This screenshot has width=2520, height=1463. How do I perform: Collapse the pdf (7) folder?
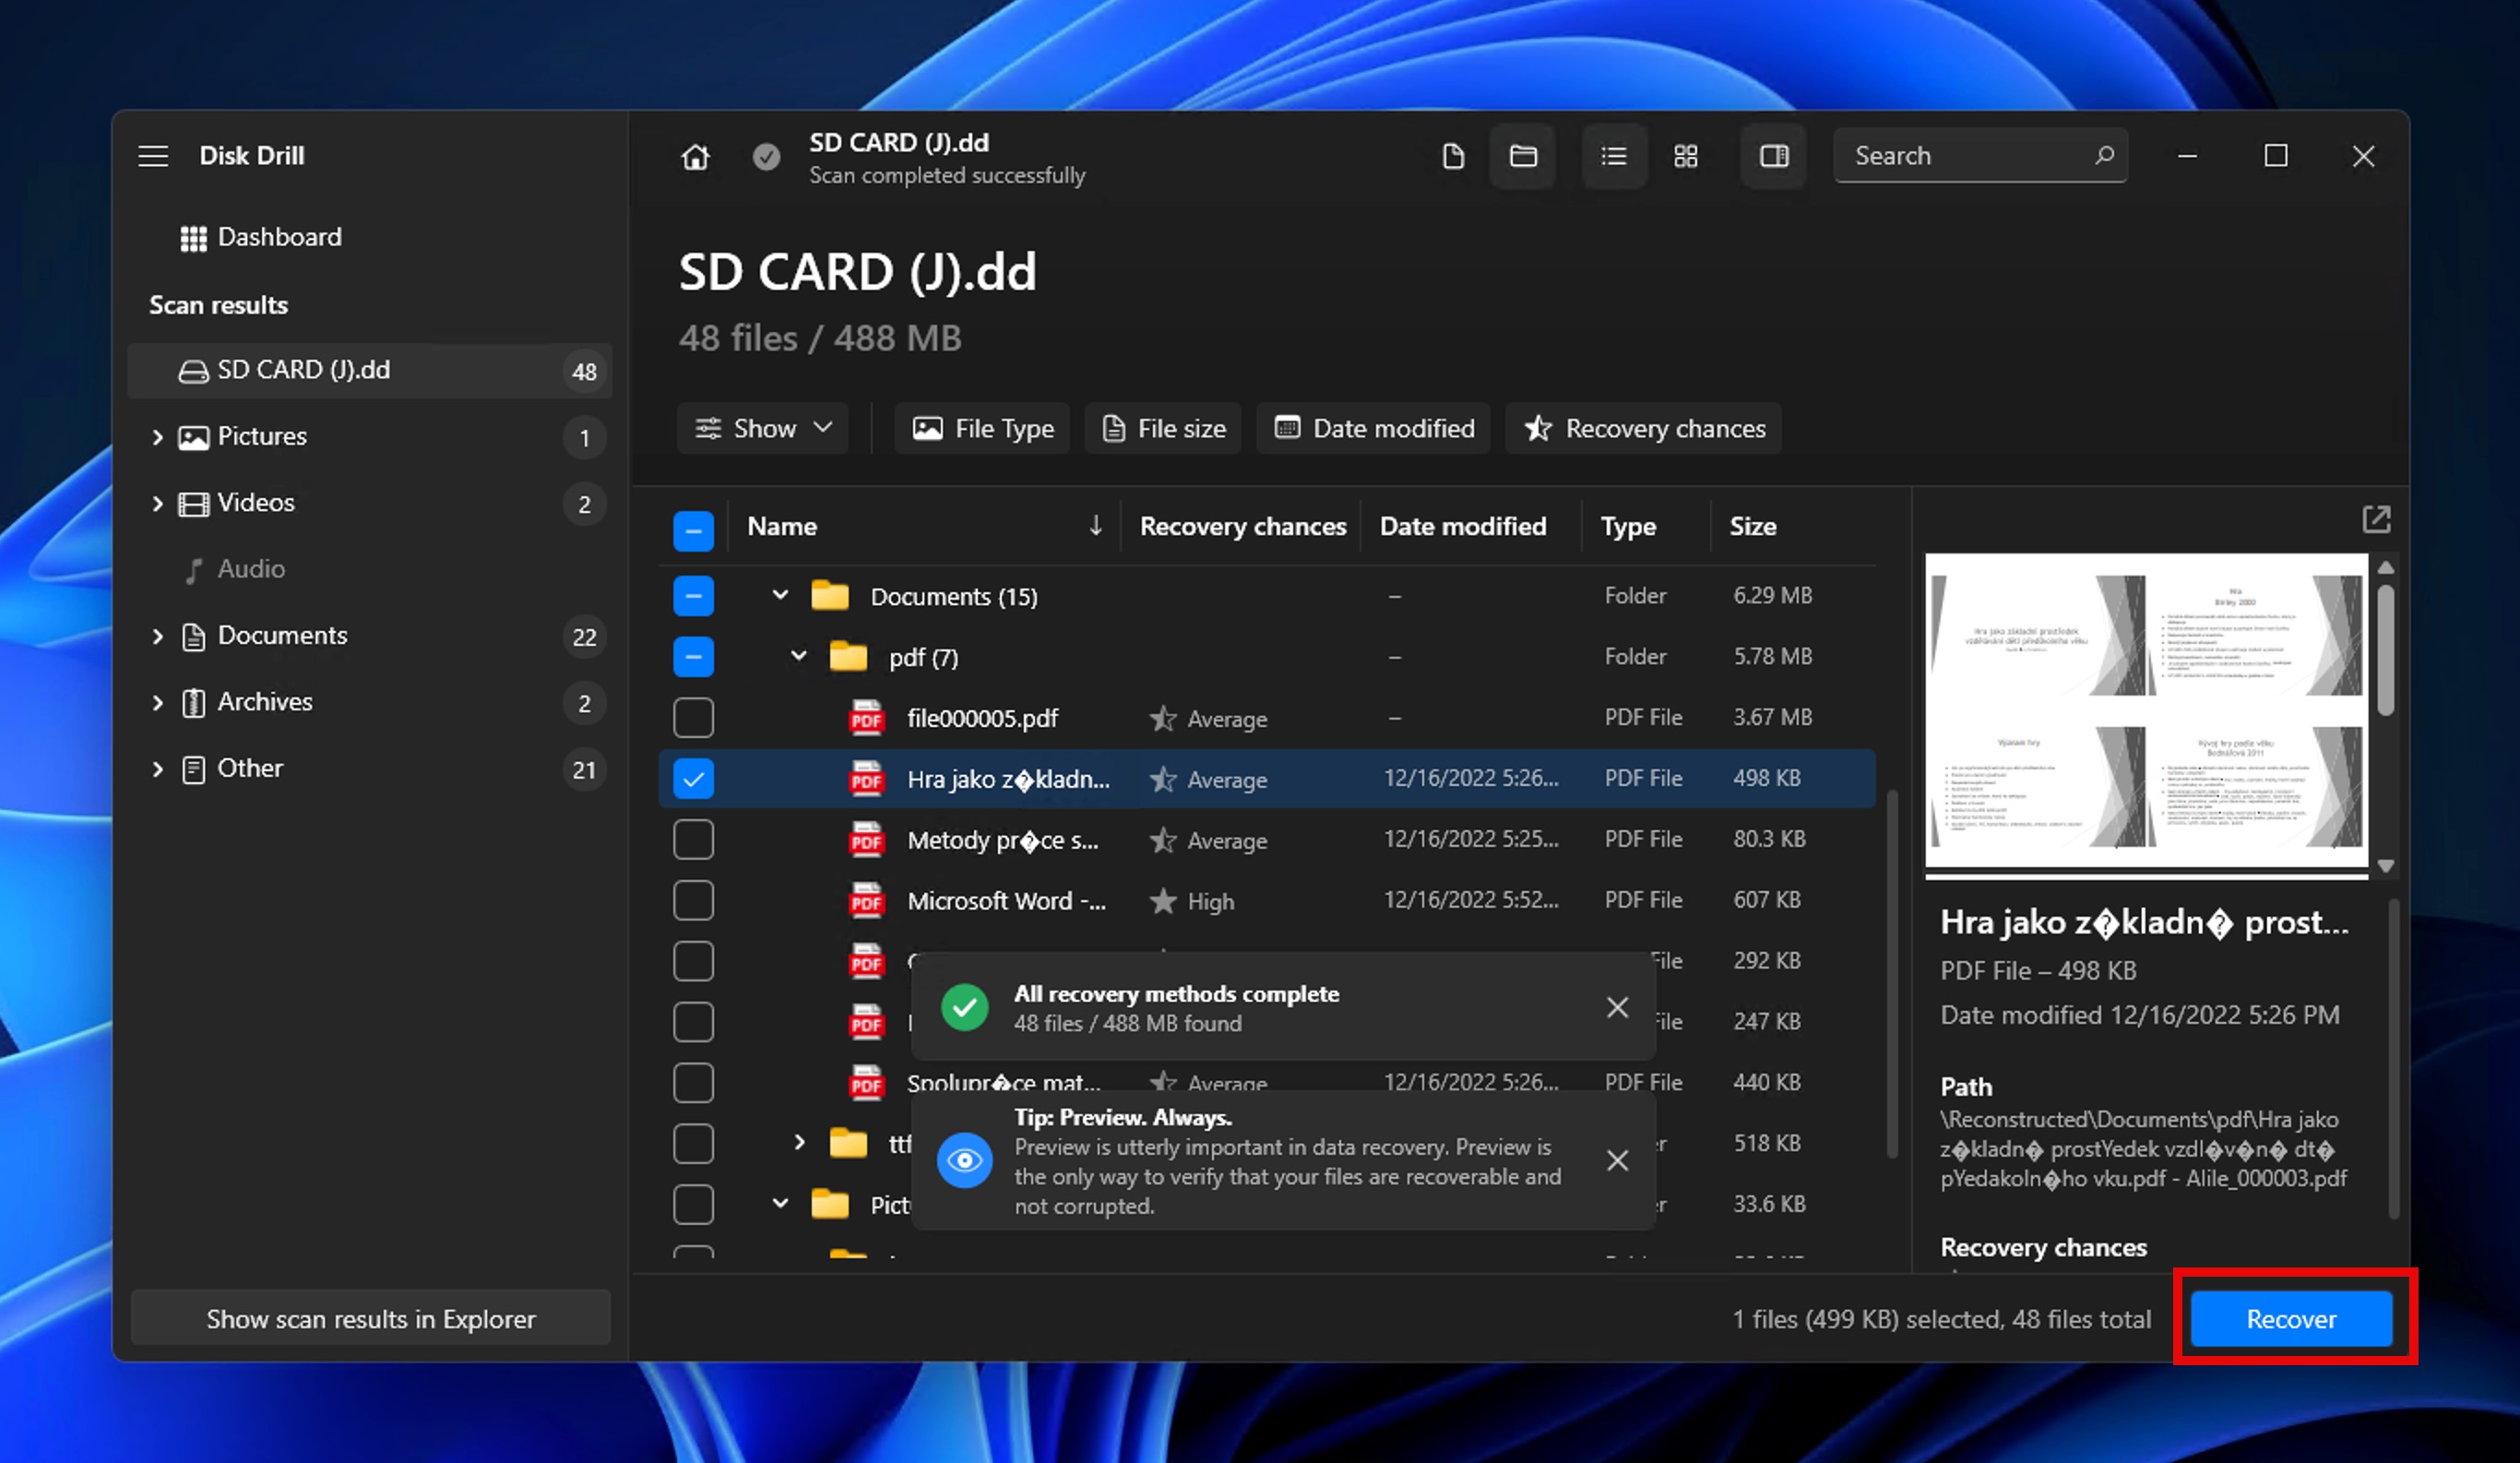[798, 656]
